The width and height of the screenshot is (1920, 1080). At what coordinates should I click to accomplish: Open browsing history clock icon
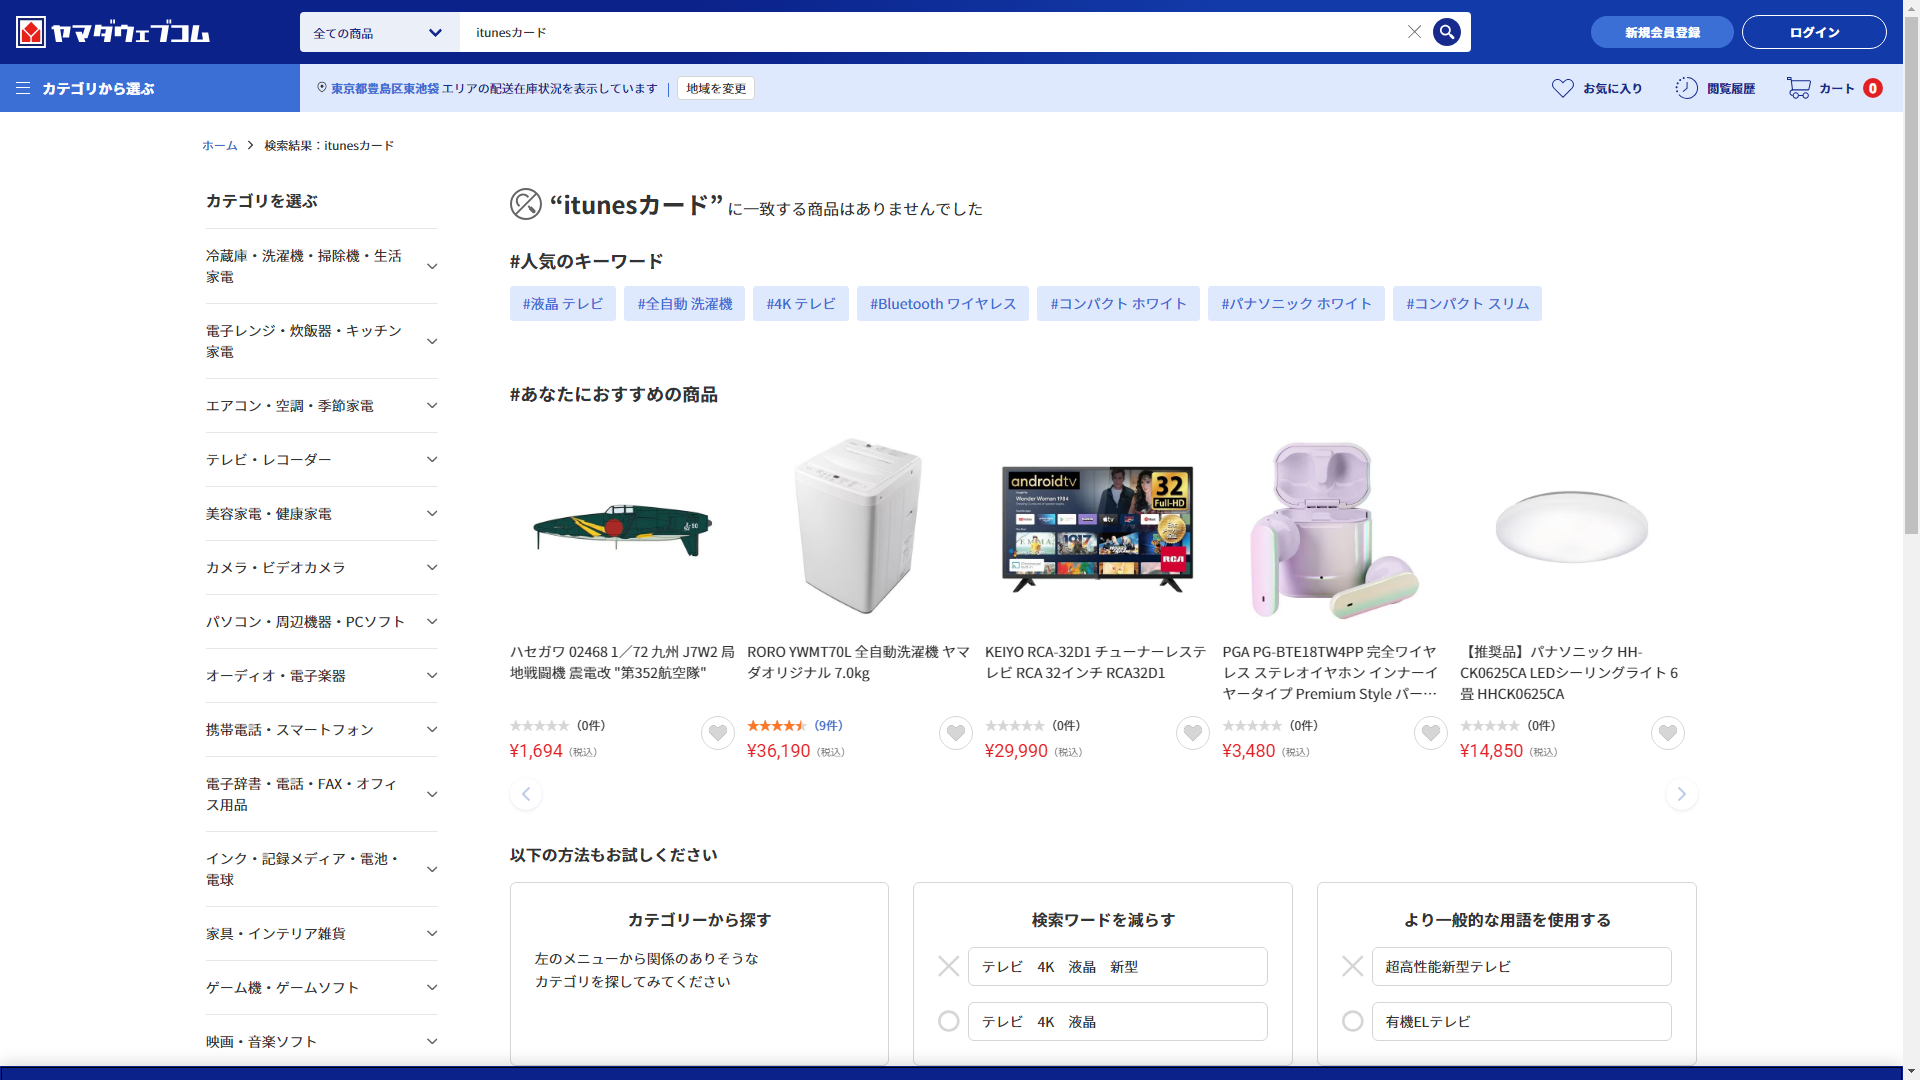[1686, 88]
